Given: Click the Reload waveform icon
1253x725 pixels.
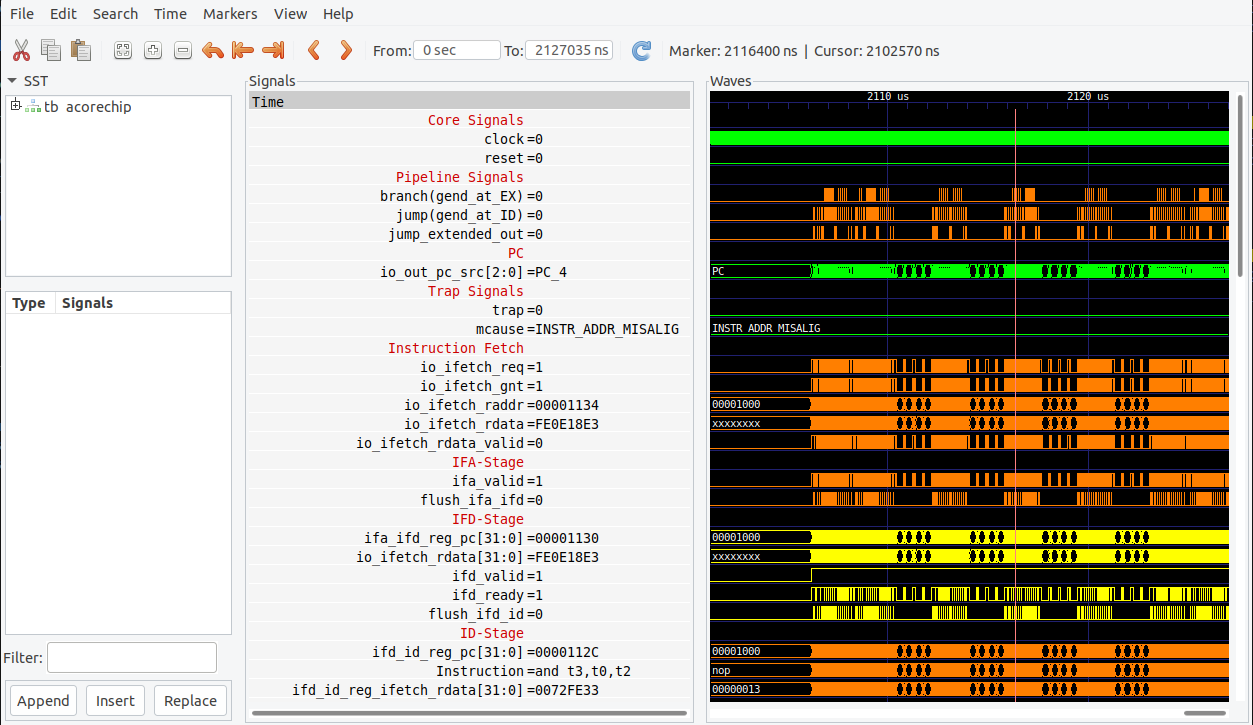Looking at the screenshot, I should [x=641, y=50].
